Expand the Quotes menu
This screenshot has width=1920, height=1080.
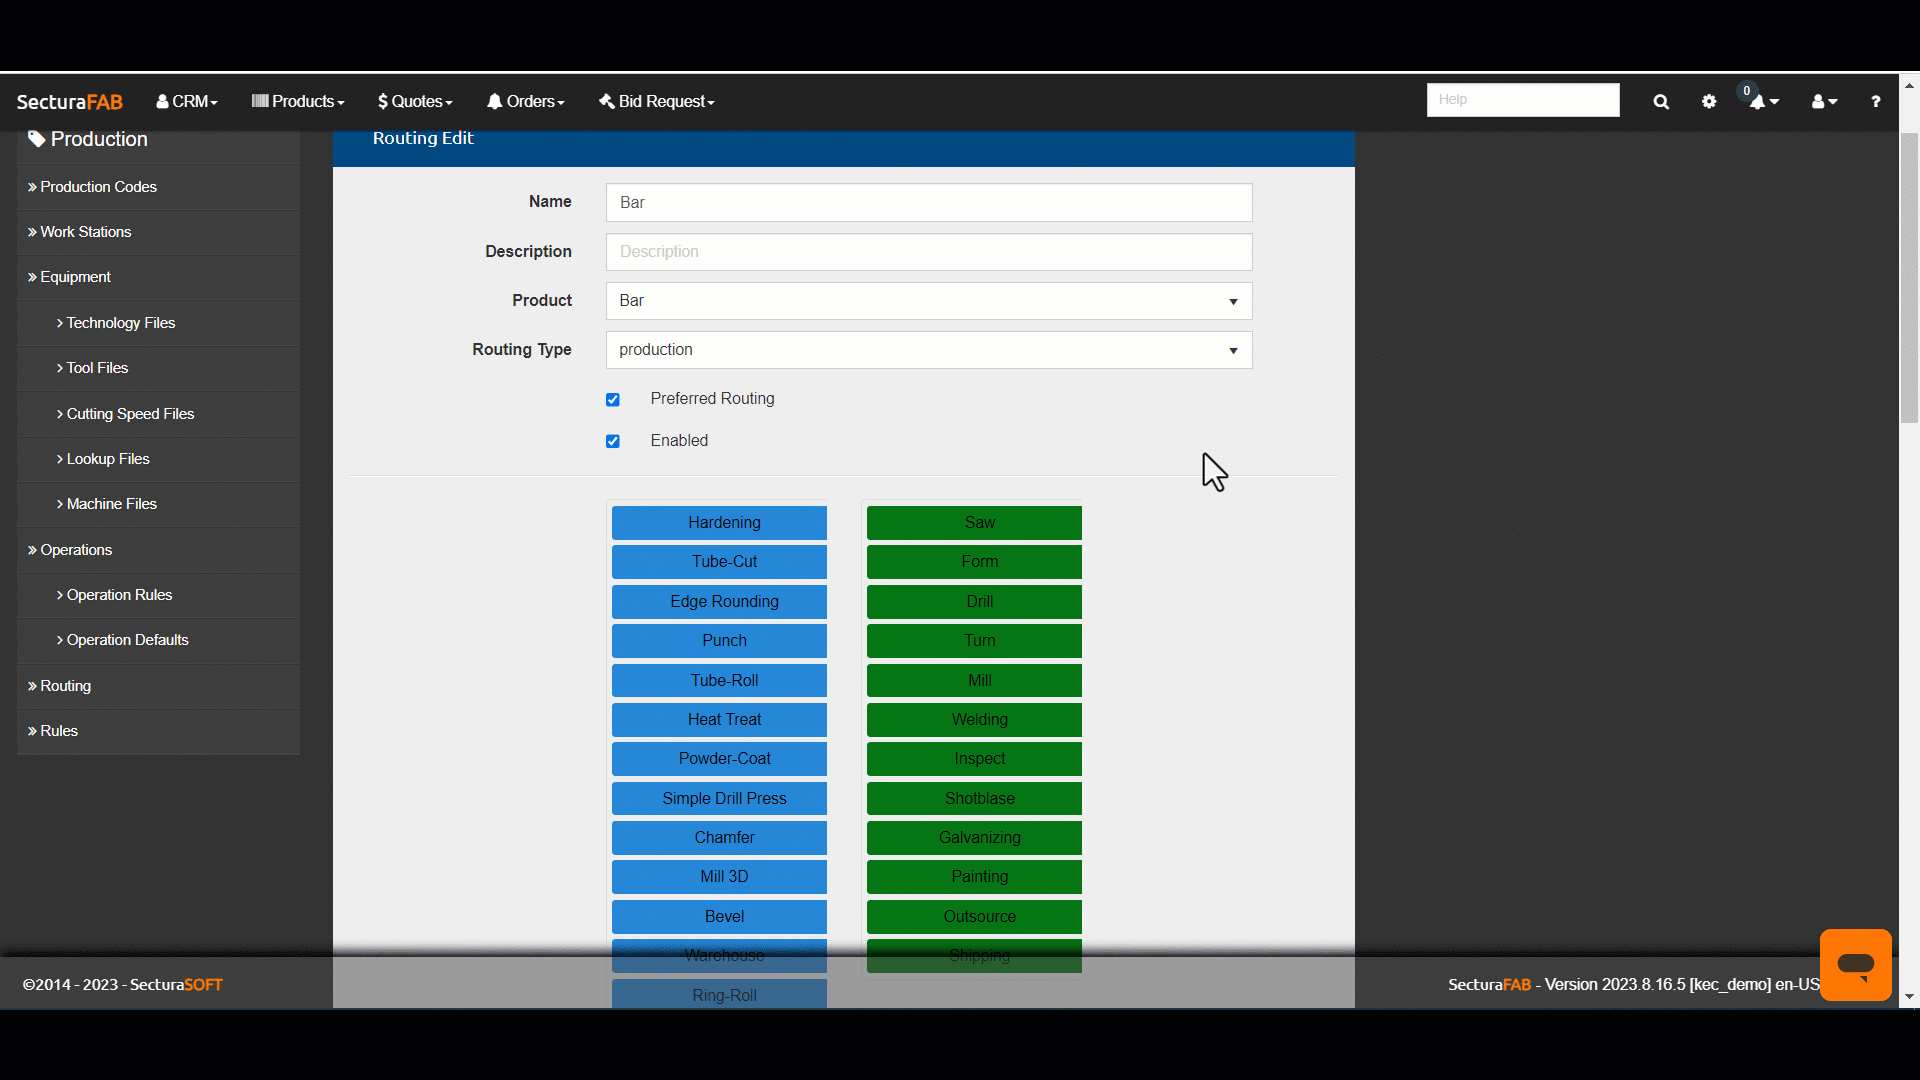pyautogui.click(x=415, y=102)
